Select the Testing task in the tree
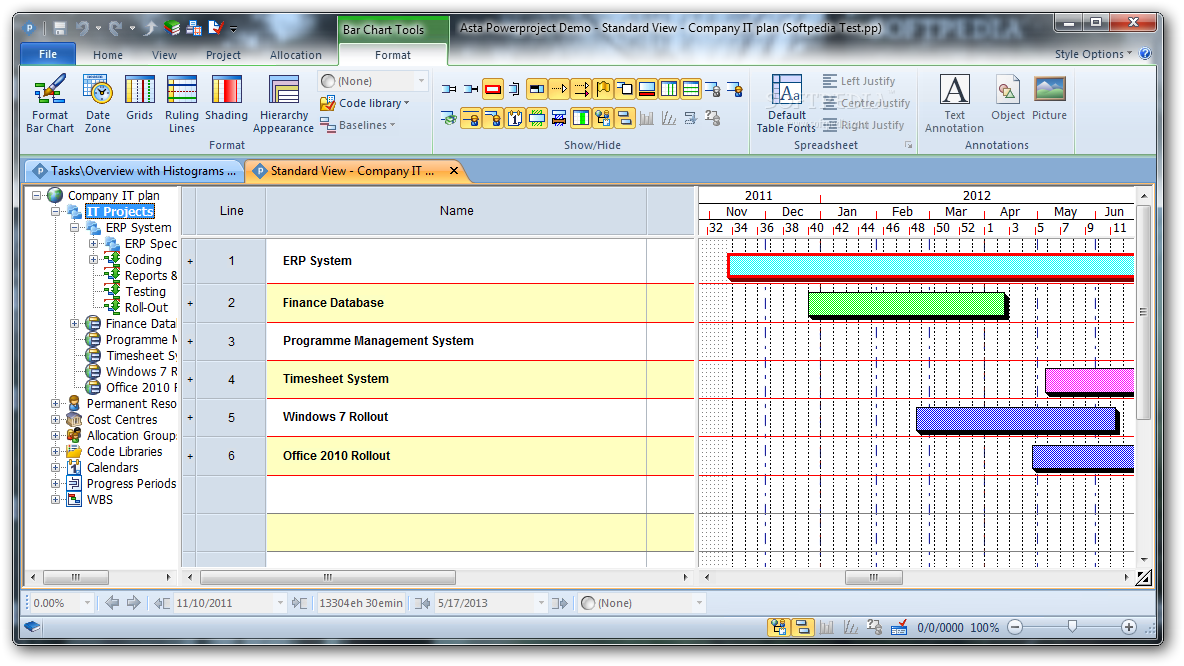 point(145,291)
